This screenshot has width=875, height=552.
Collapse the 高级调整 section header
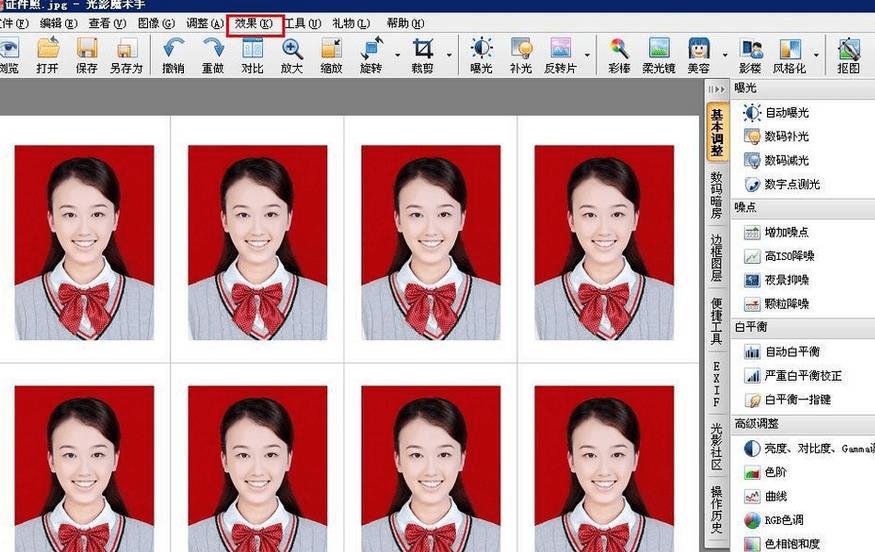(x=803, y=424)
